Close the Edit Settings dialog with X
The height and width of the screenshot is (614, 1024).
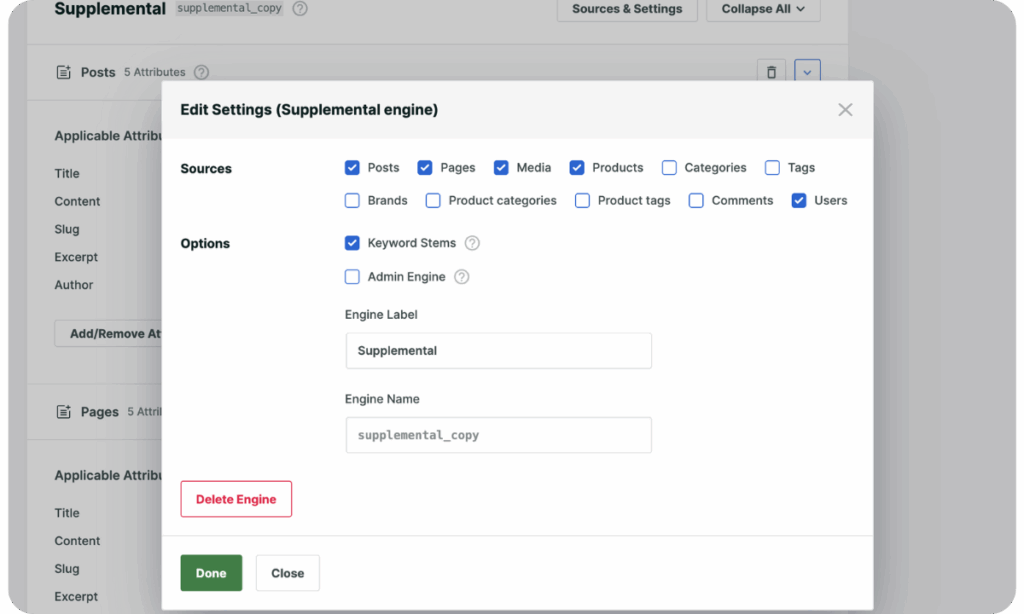click(x=845, y=110)
